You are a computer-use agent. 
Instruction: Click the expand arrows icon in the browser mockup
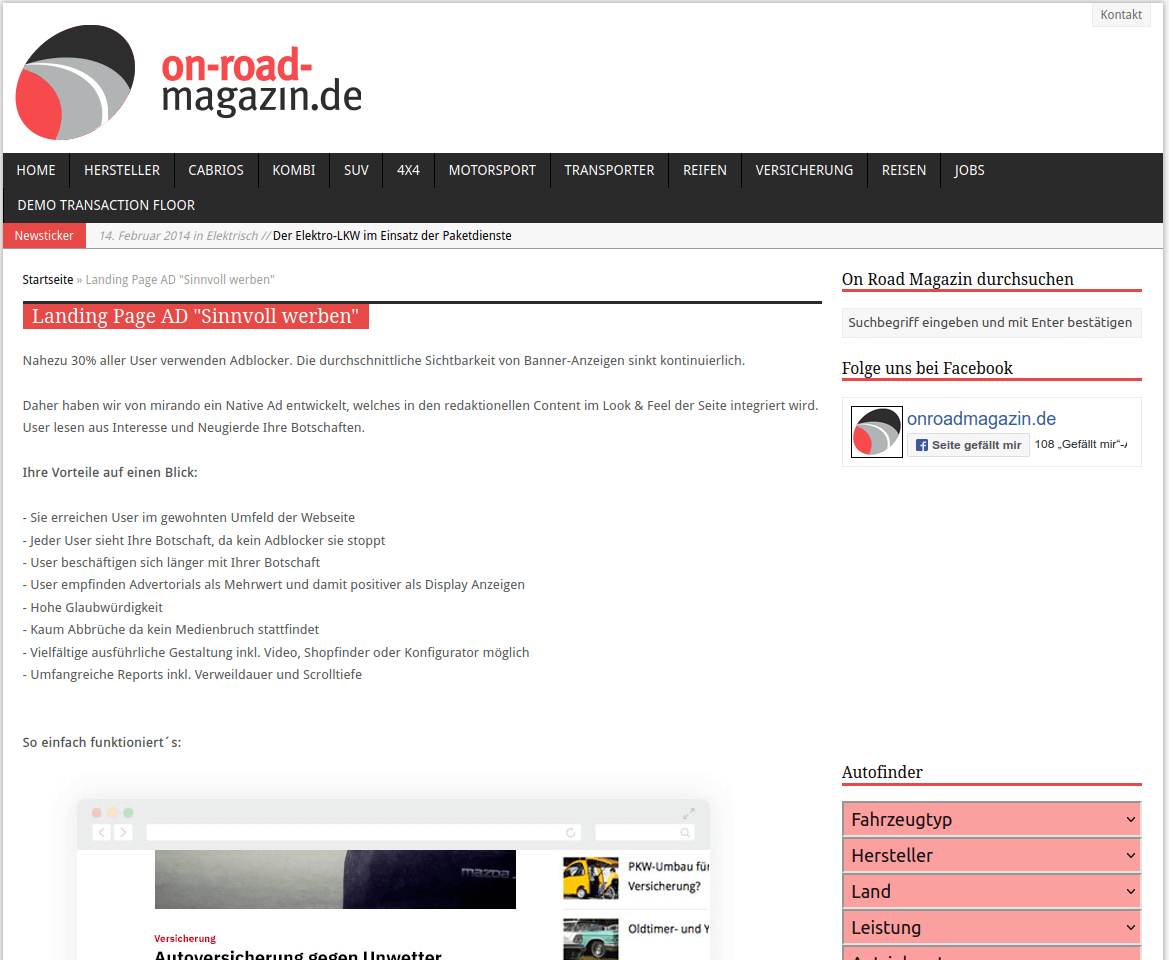pyautogui.click(x=688, y=813)
